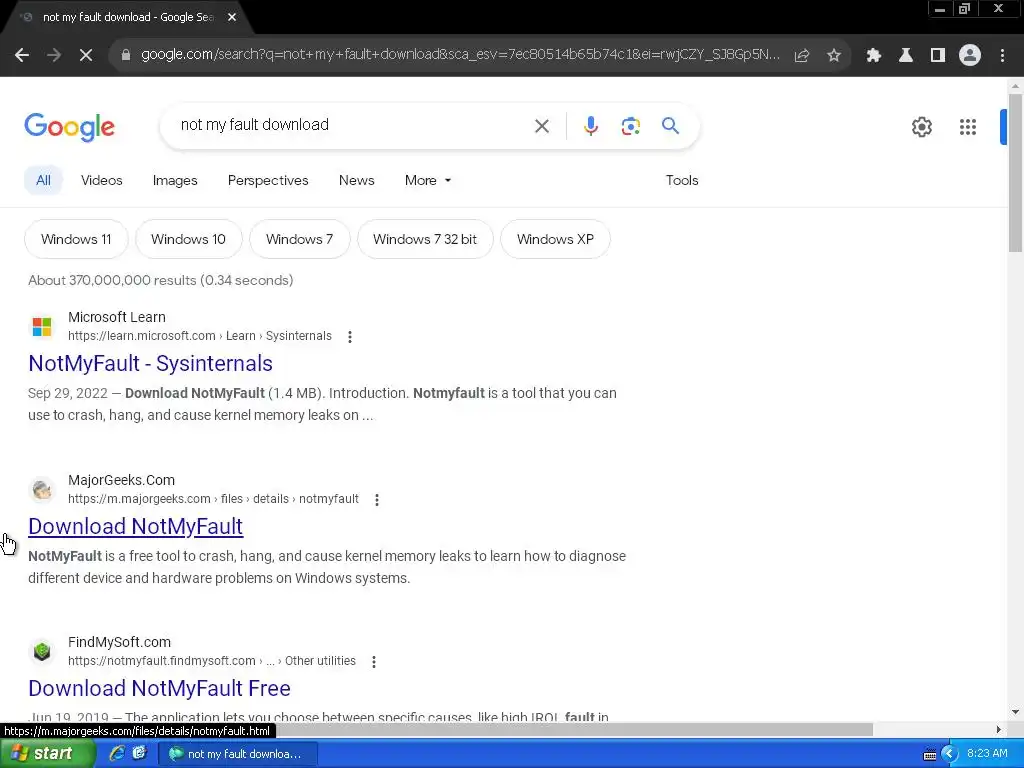Open the share page icon in address bar
This screenshot has height=768, width=1024.
click(x=801, y=56)
